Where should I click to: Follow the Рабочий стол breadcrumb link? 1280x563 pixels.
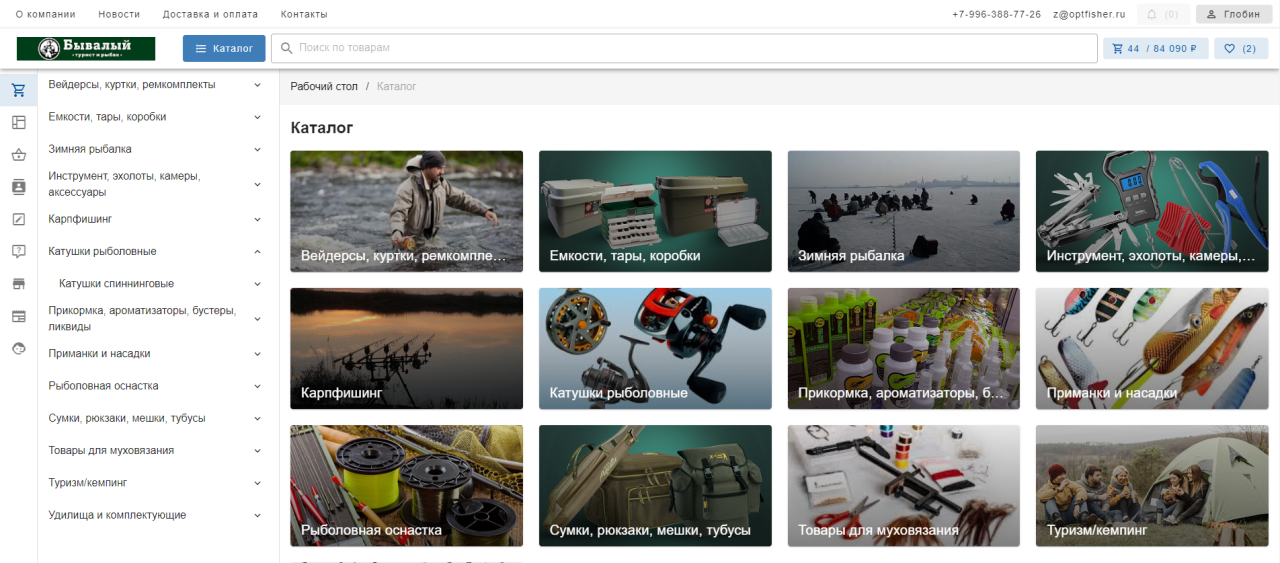(x=324, y=87)
